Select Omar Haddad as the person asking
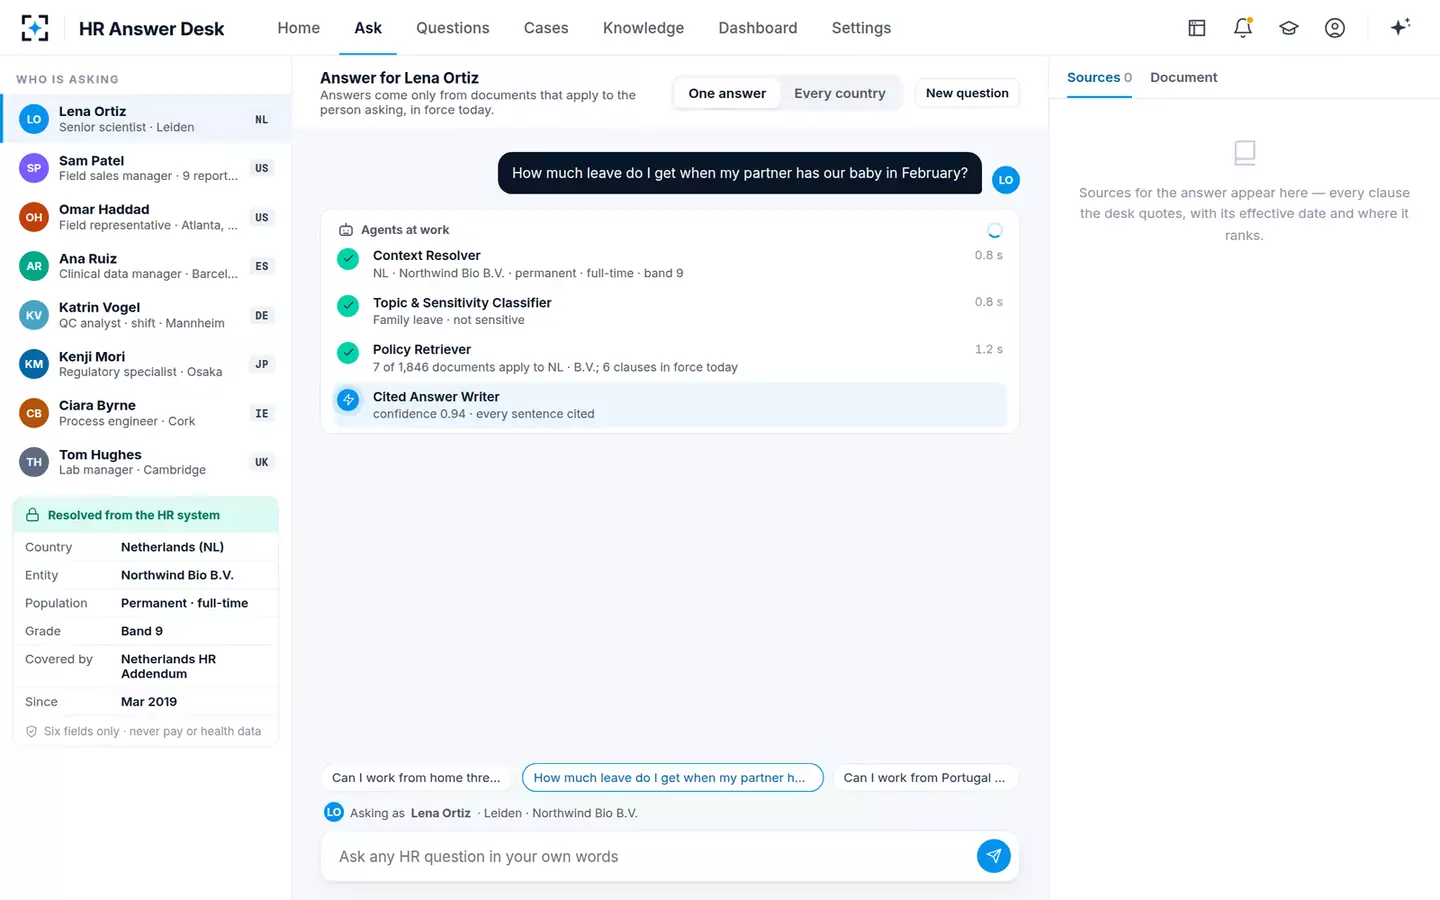The width and height of the screenshot is (1440, 900). 146,217
